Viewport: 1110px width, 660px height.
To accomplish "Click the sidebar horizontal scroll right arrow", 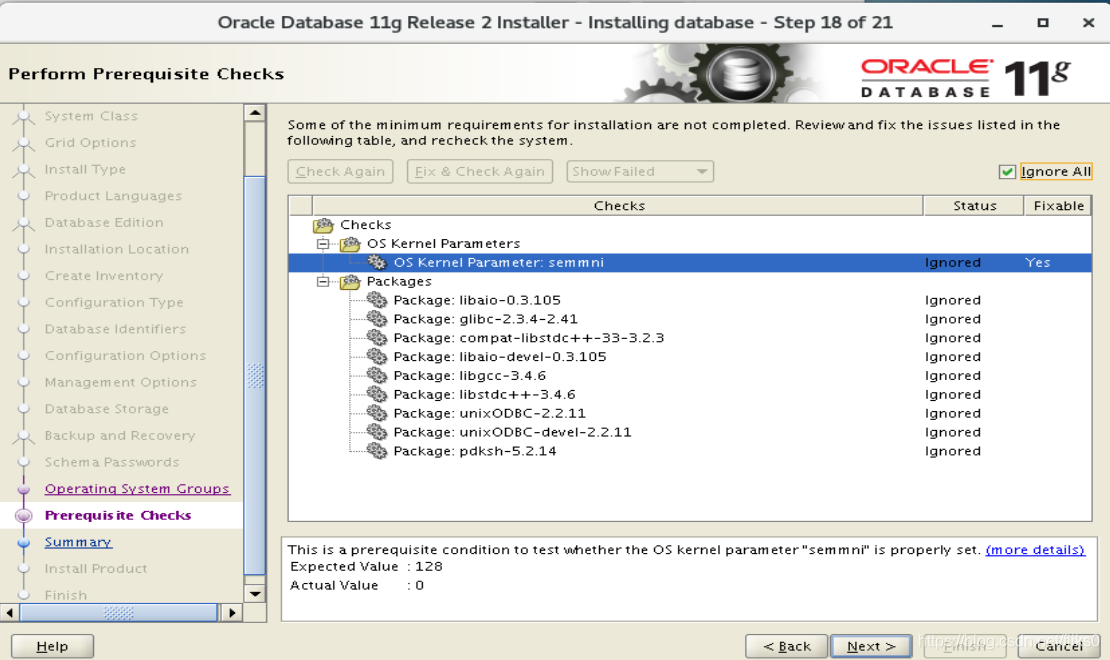I will tap(232, 613).
